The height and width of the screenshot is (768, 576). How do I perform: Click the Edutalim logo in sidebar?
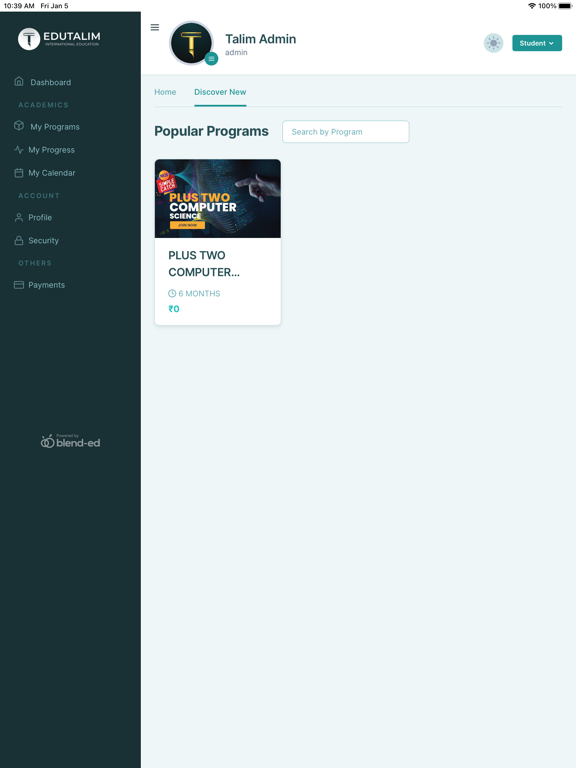coord(59,39)
